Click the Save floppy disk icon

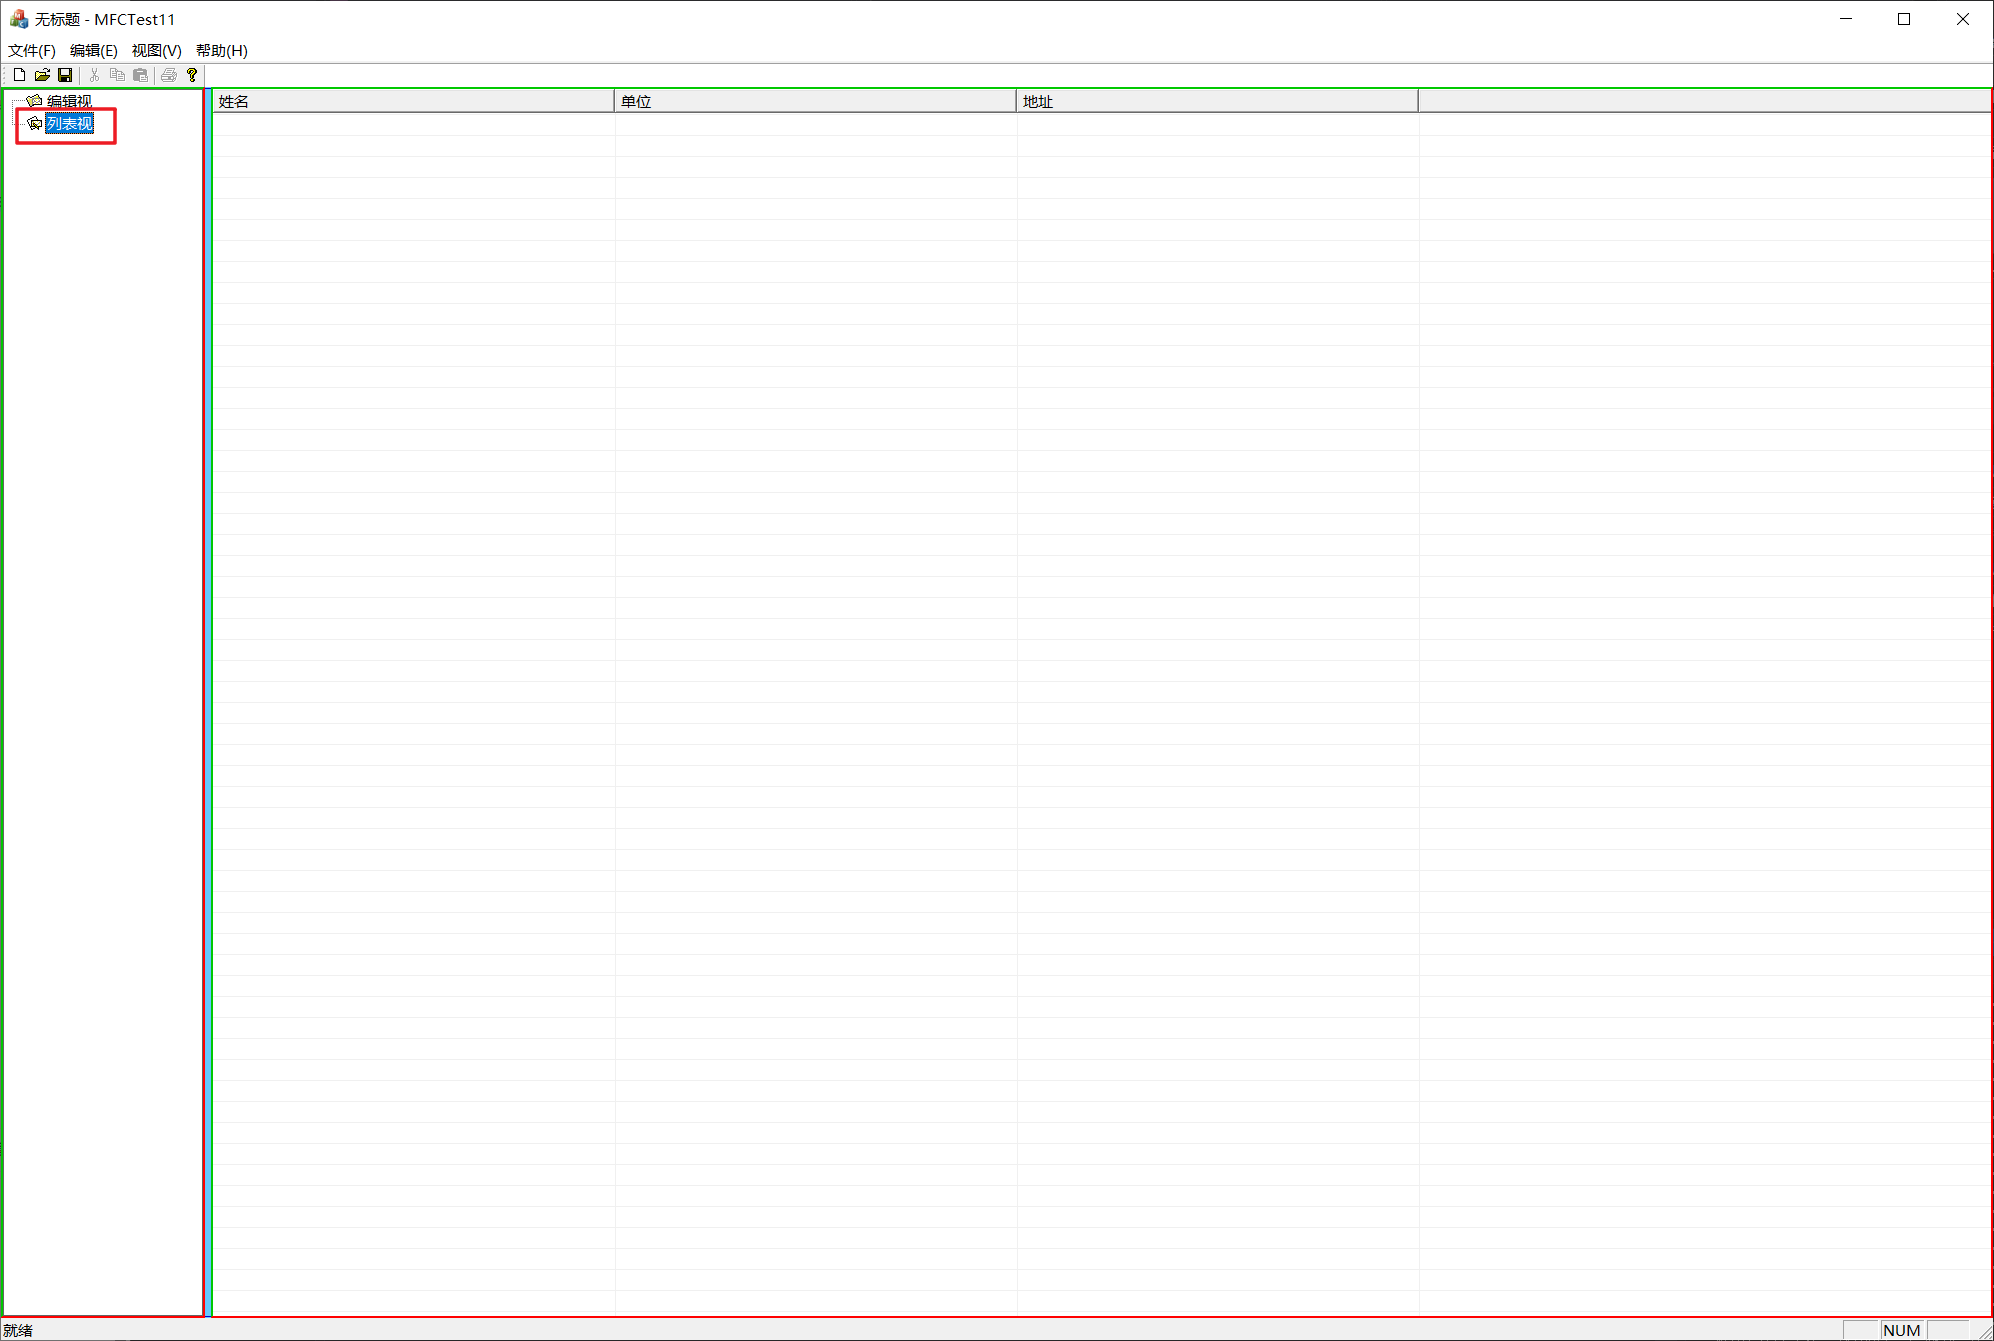(65, 75)
